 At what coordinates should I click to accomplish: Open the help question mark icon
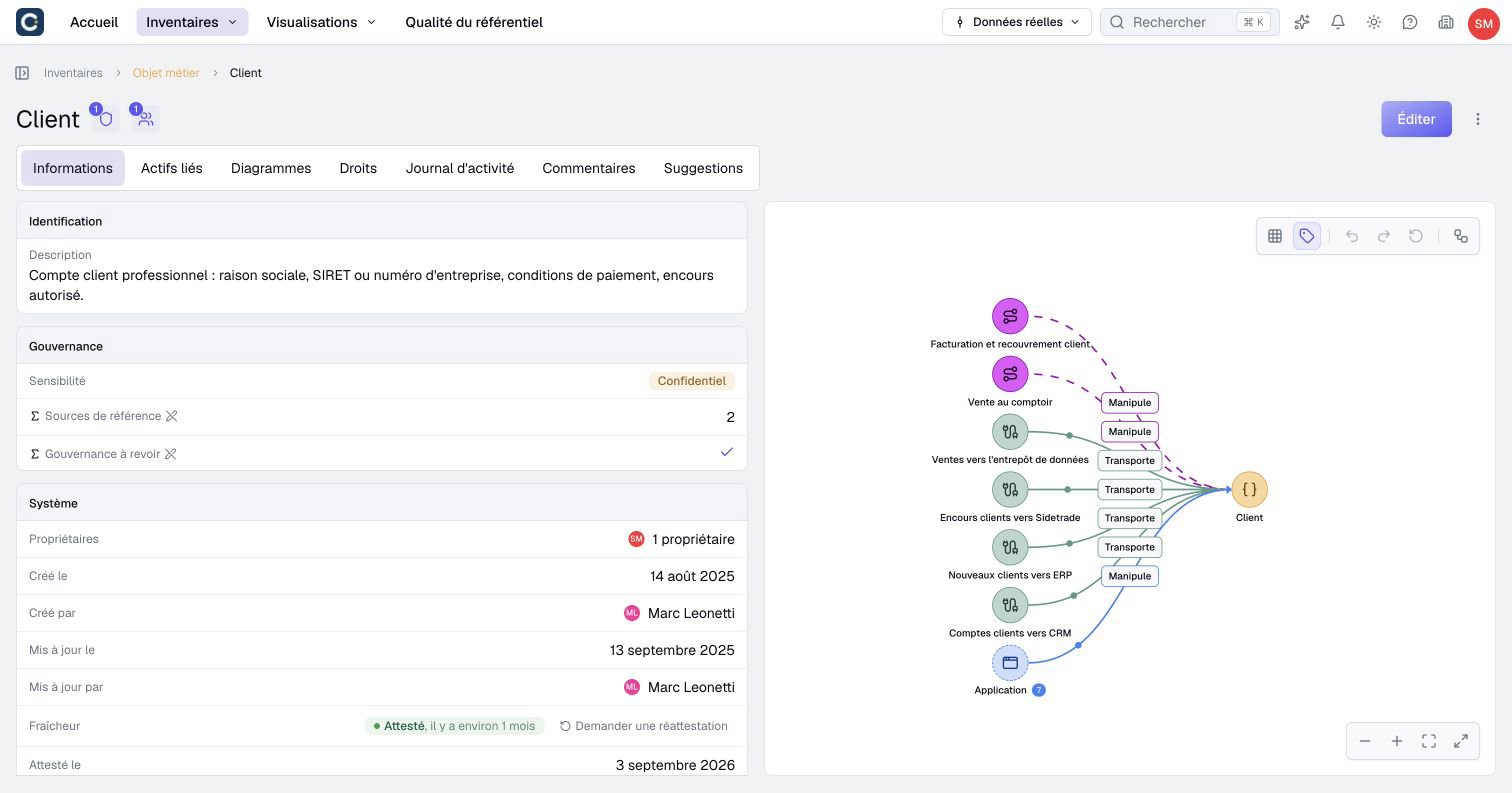pos(1410,22)
